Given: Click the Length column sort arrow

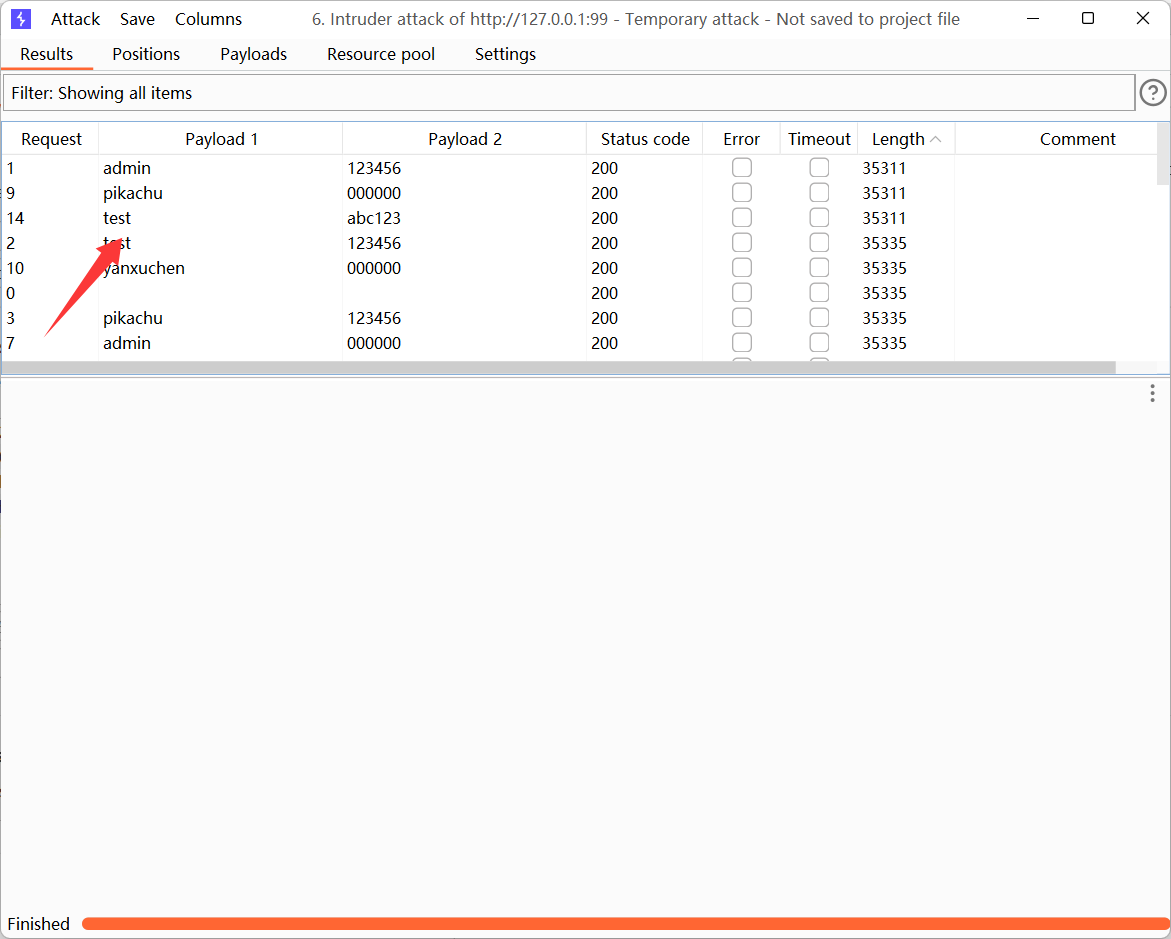Looking at the screenshot, I should (936, 139).
